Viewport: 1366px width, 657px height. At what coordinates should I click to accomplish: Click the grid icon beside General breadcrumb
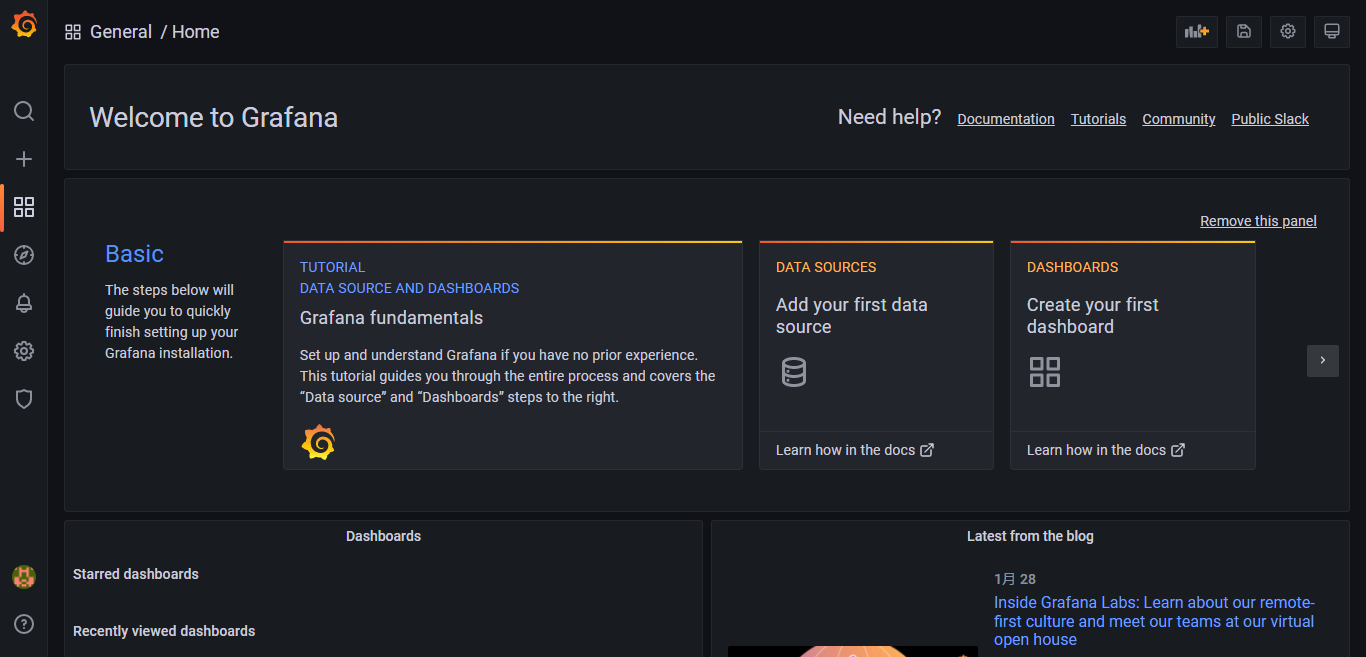(x=73, y=32)
